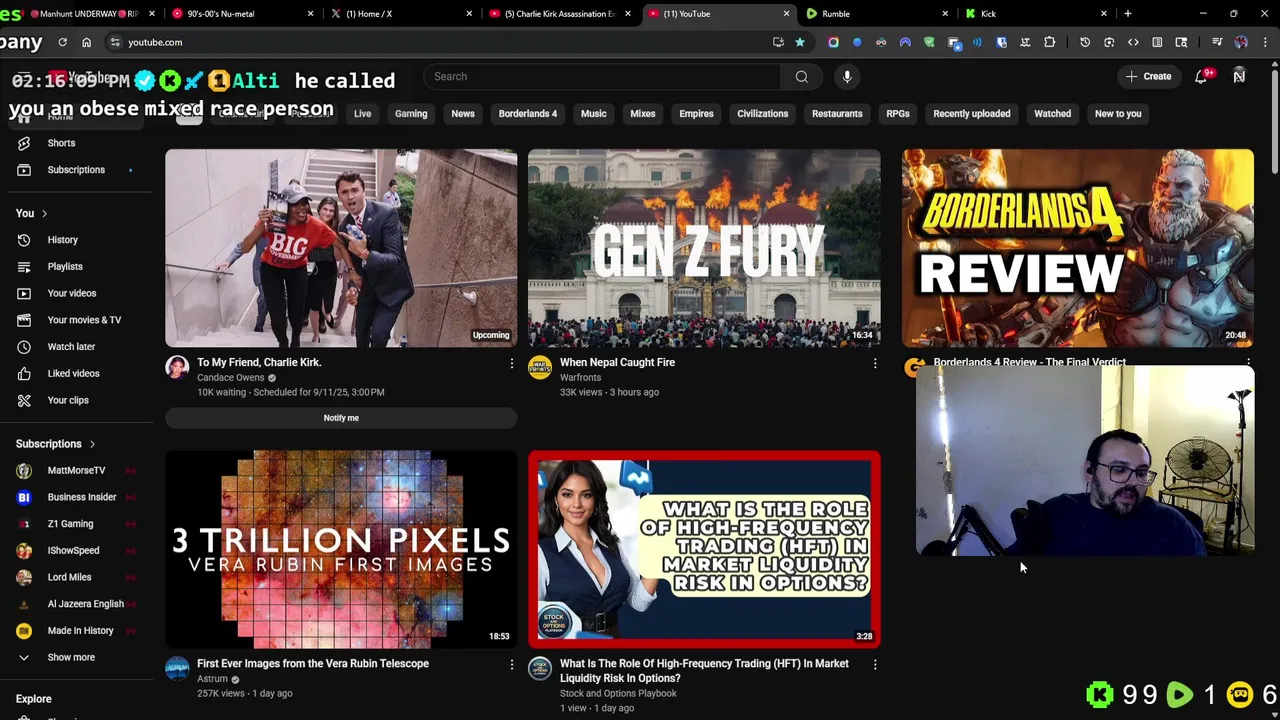Viewport: 1280px width, 720px height.
Task: Select the Watched filter chip
Action: 1052,114
